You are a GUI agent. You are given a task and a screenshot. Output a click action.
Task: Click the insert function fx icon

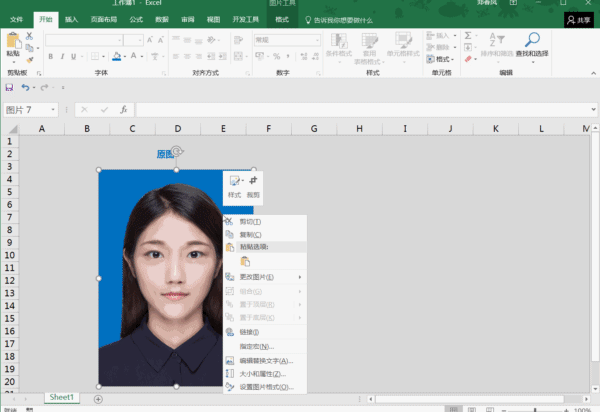click(x=123, y=110)
